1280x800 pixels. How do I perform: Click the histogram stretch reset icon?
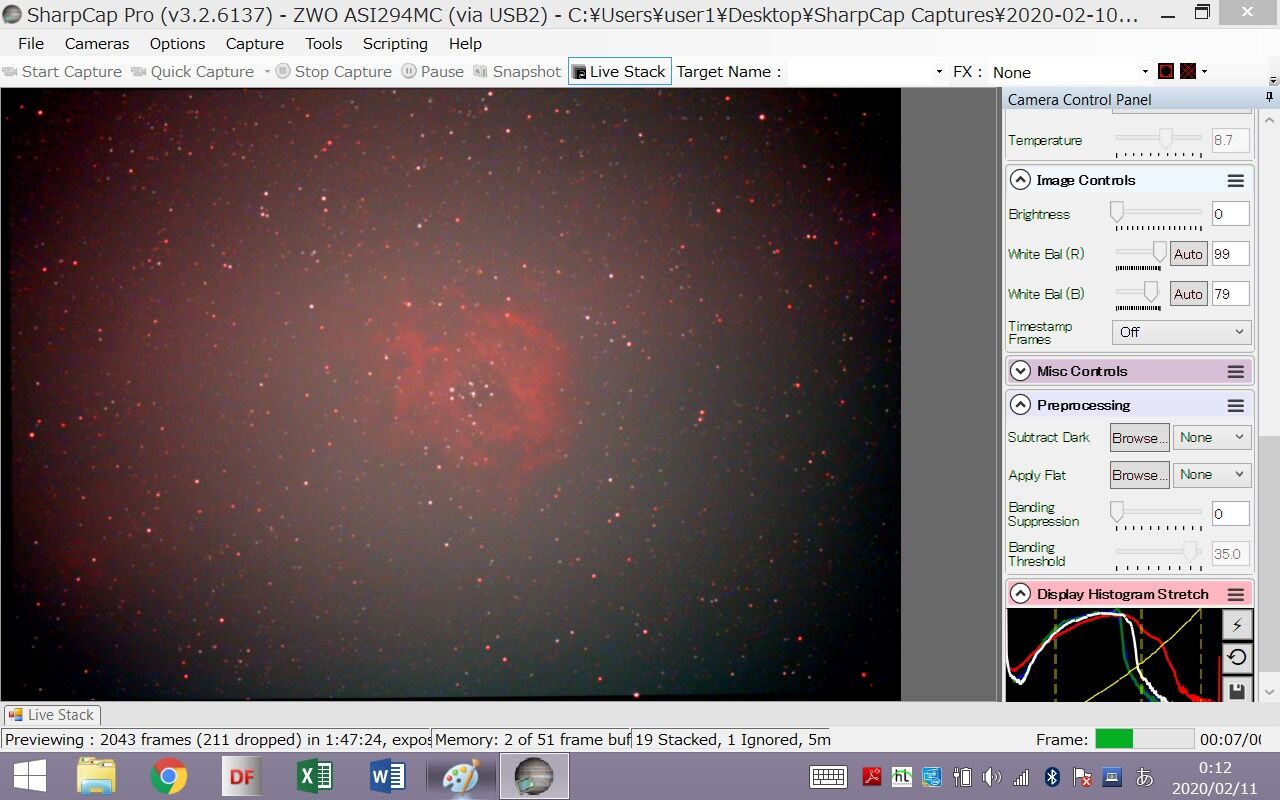[x=1237, y=658]
